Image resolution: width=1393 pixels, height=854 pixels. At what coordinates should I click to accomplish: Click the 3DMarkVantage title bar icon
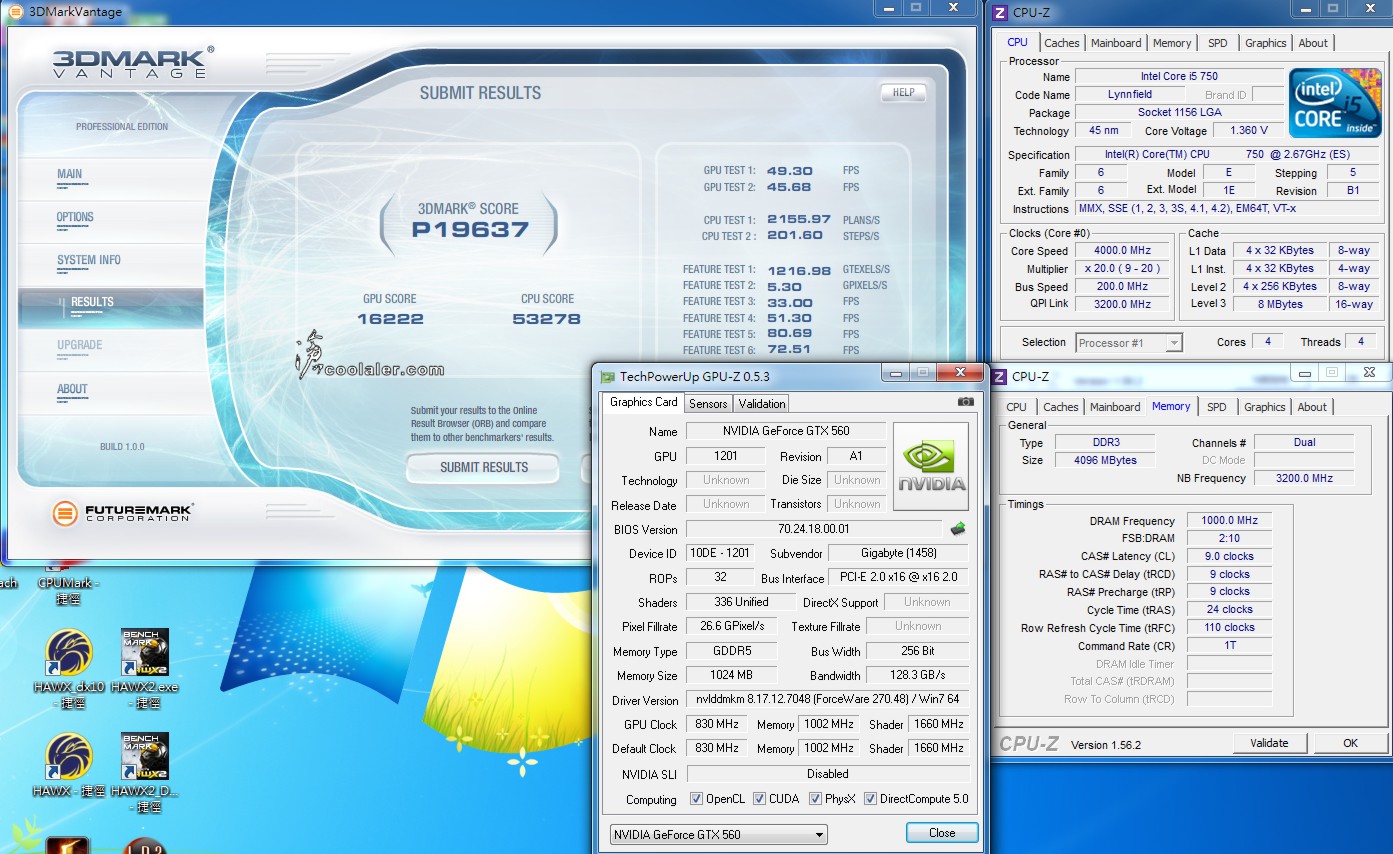15,12
